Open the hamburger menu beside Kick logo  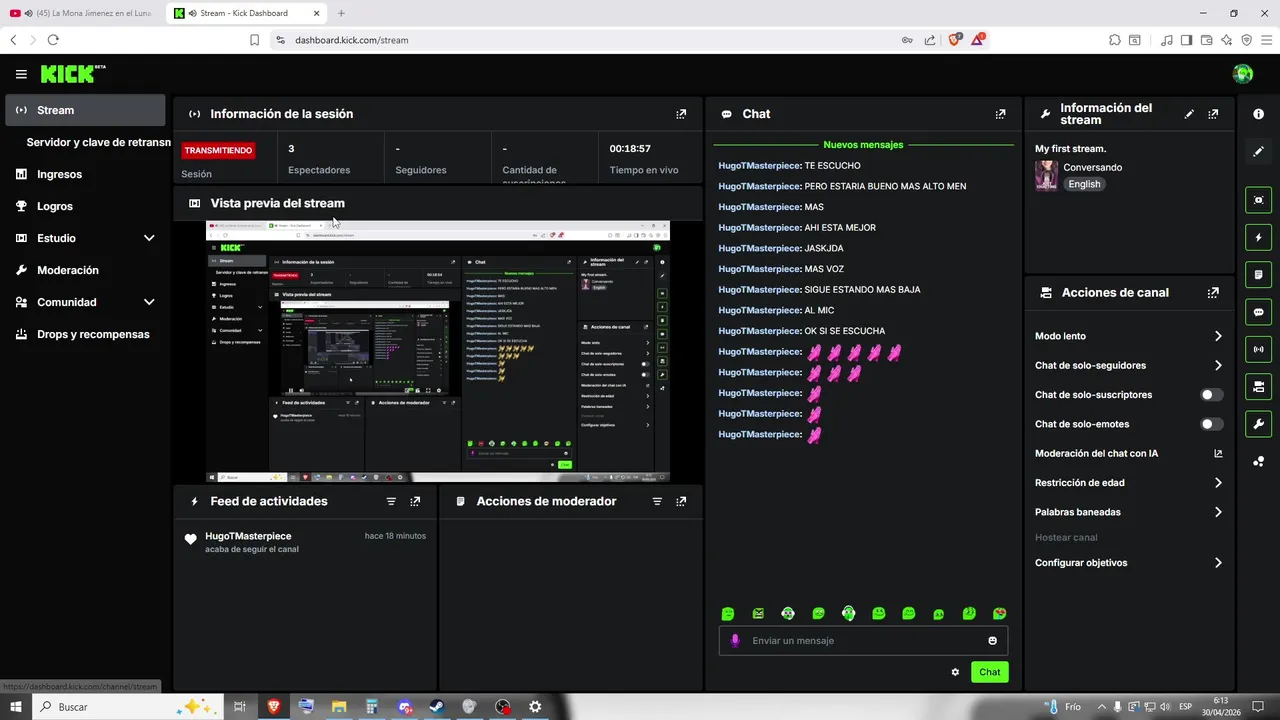pyautogui.click(x=21, y=74)
